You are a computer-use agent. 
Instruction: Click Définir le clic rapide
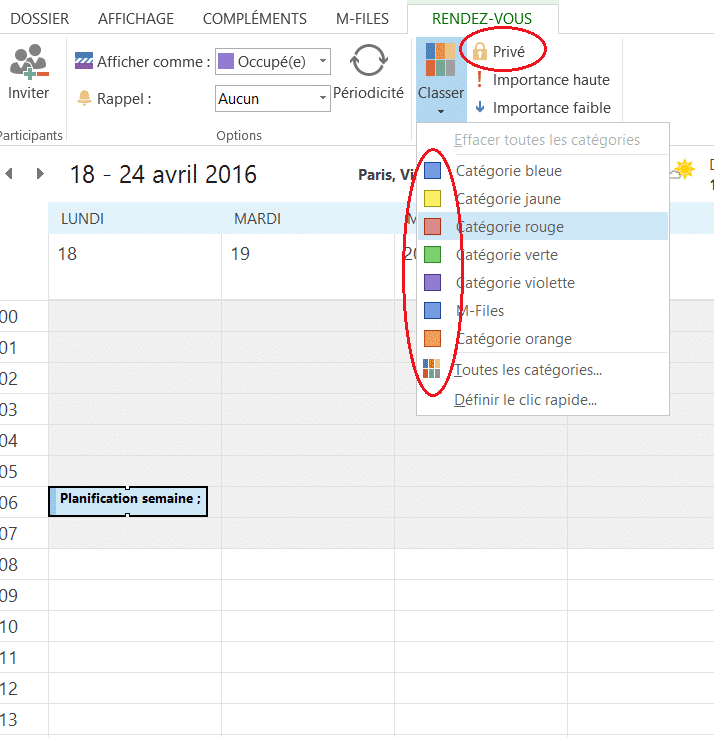(x=525, y=400)
